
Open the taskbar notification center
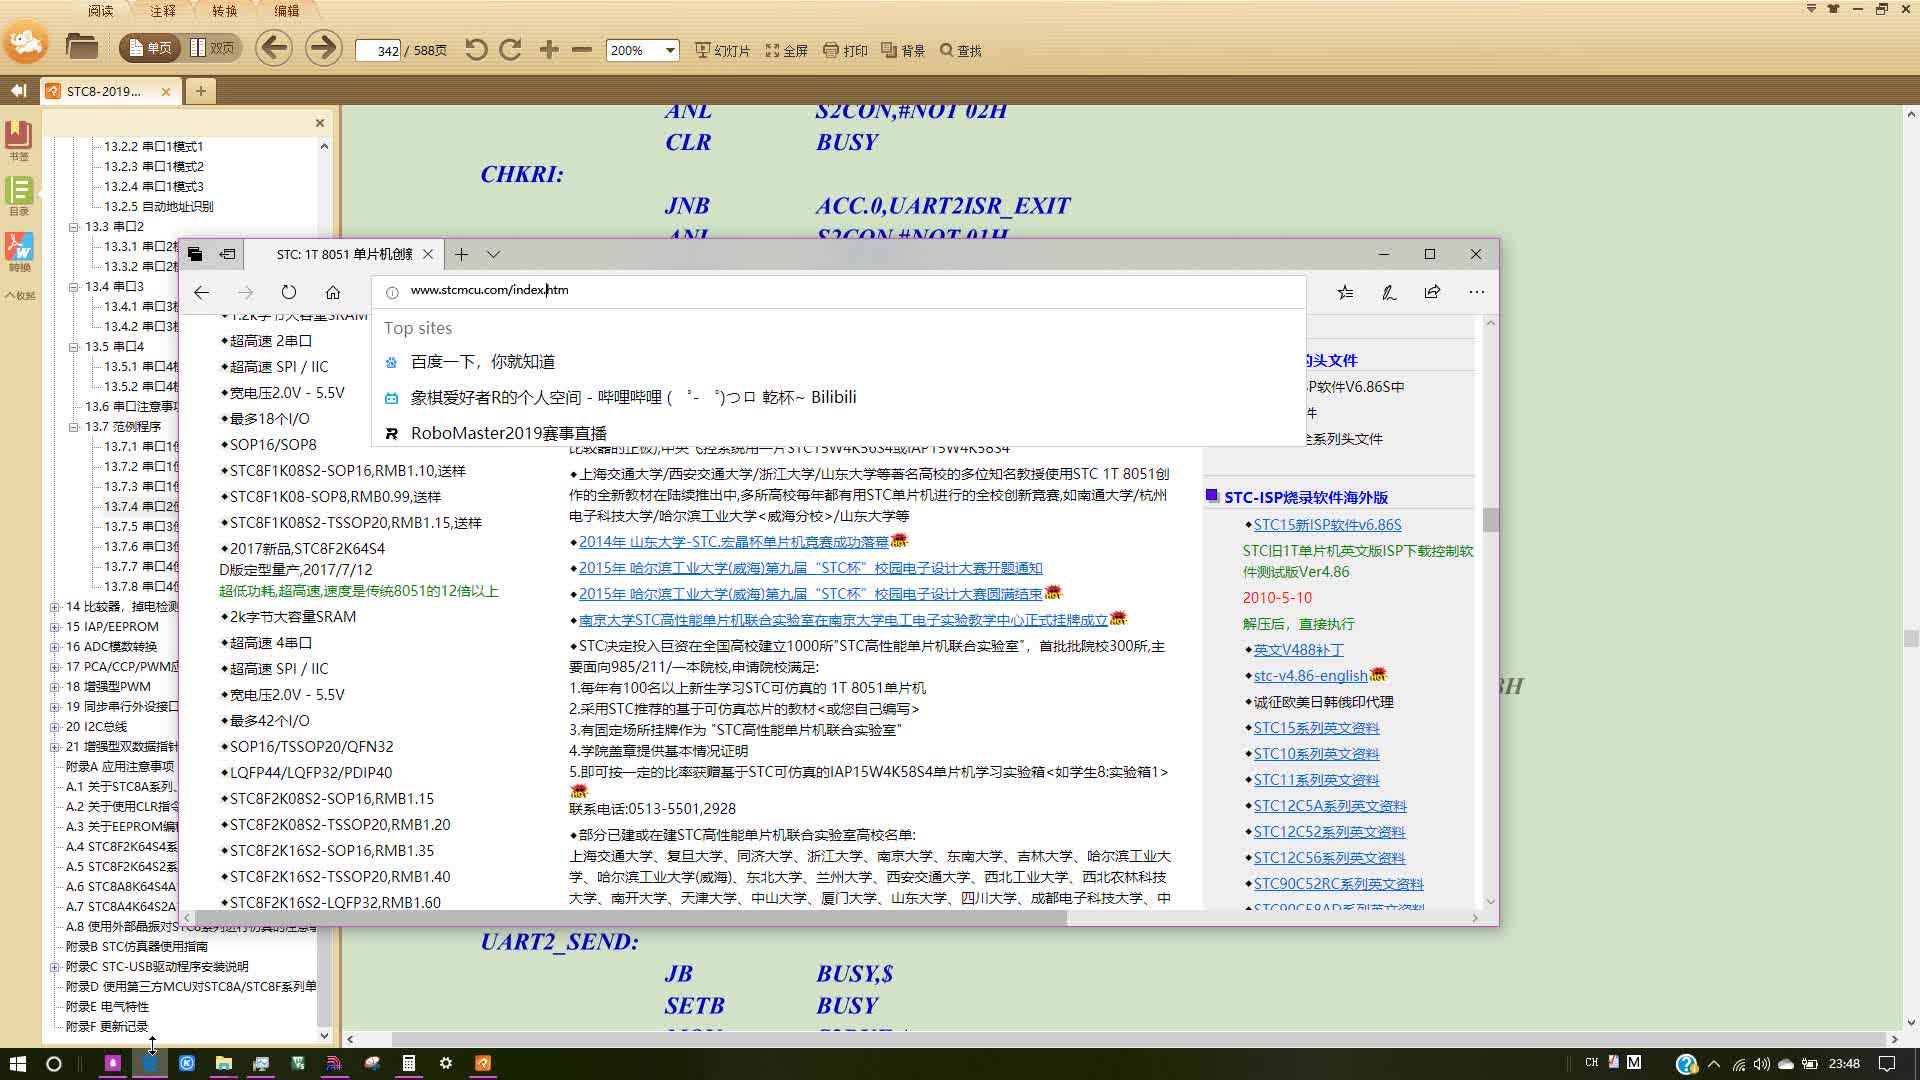[1887, 1063]
